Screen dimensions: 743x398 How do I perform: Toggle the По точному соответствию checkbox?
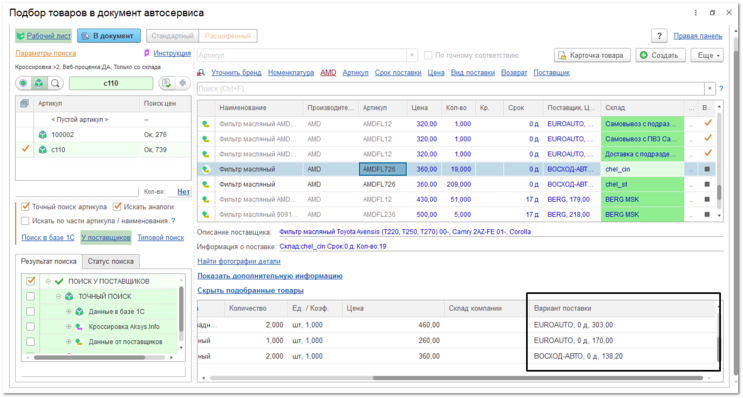coord(428,55)
